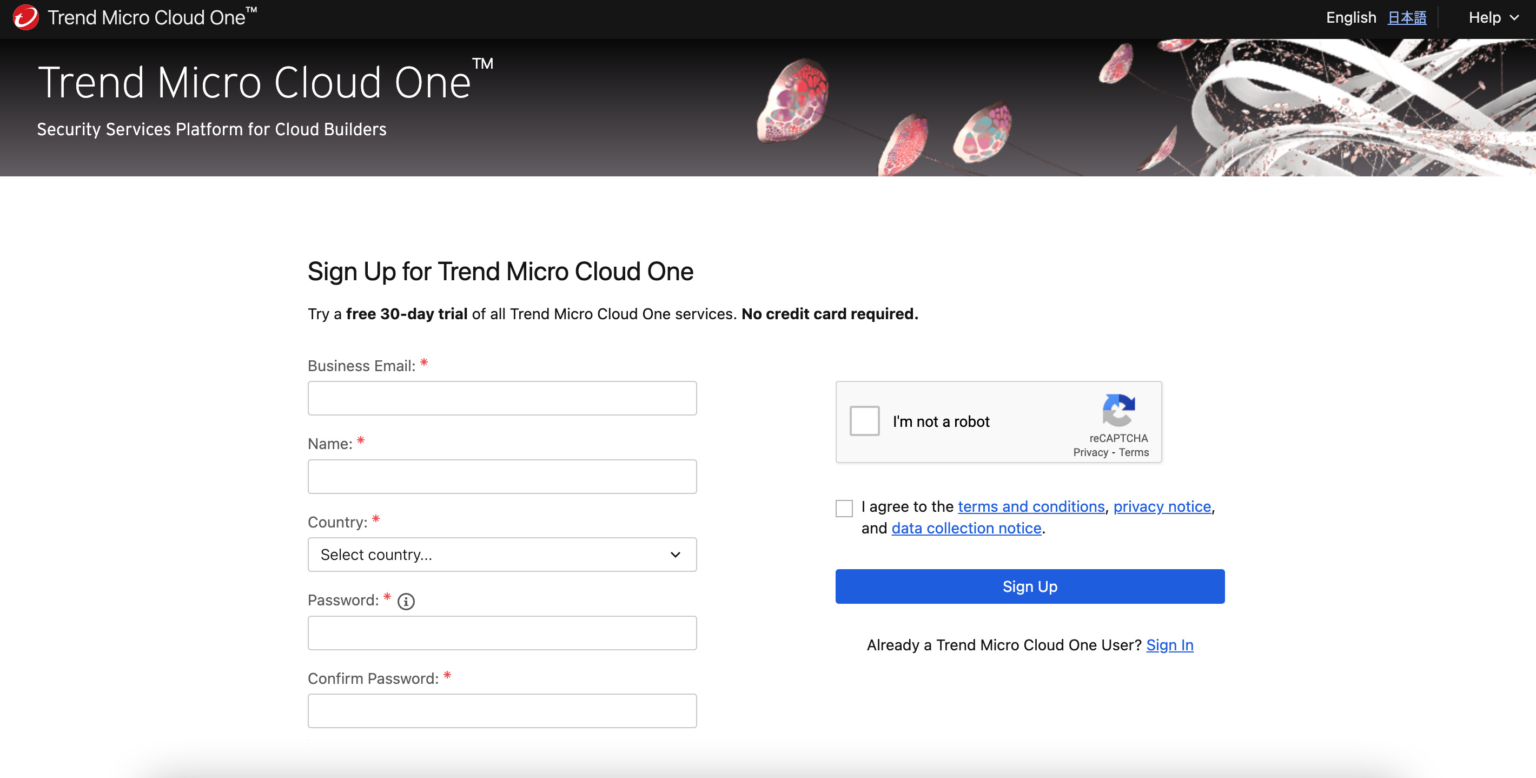Click the Password input field
Screen dimensions: 1536x778
click(x=502, y=632)
